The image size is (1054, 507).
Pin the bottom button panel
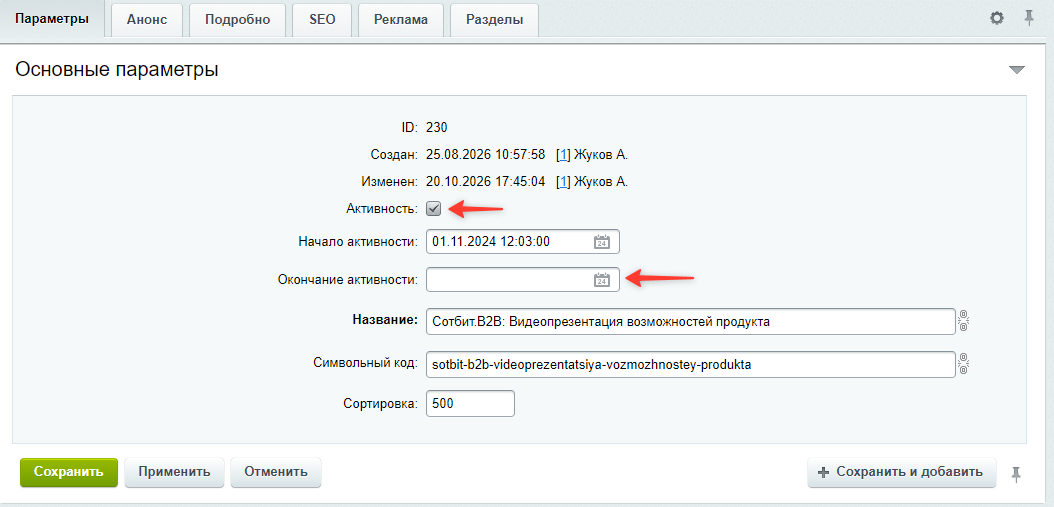(1016, 473)
